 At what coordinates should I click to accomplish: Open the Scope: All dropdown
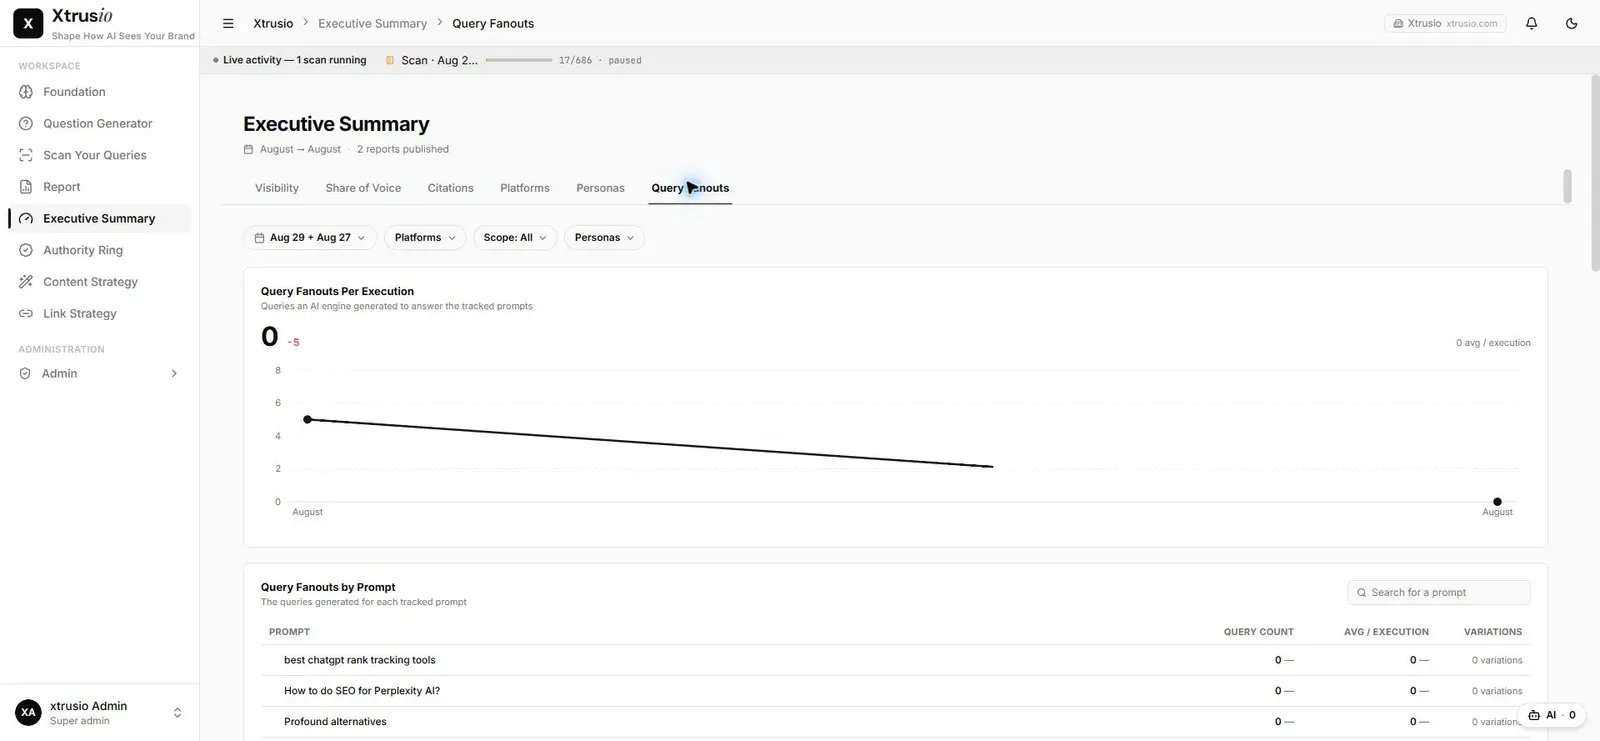point(515,238)
